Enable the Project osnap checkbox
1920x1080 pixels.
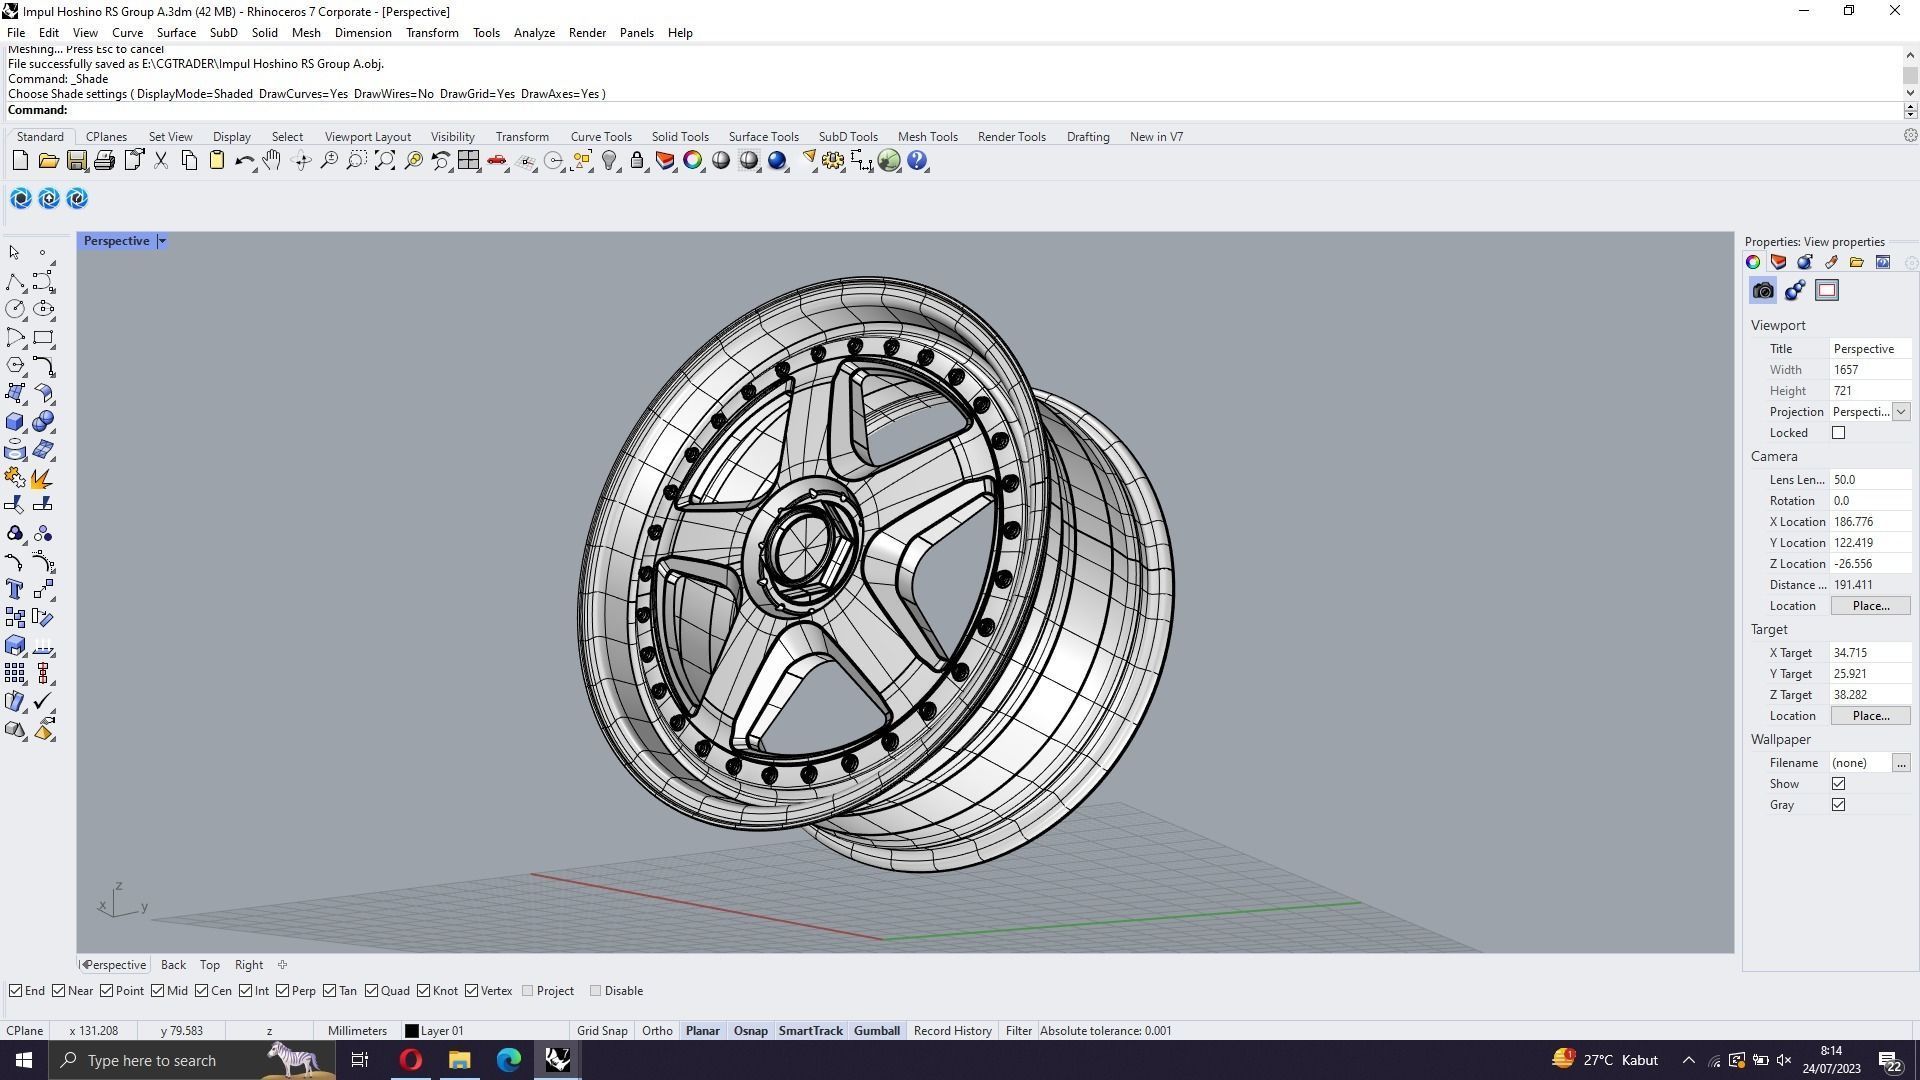click(528, 991)
